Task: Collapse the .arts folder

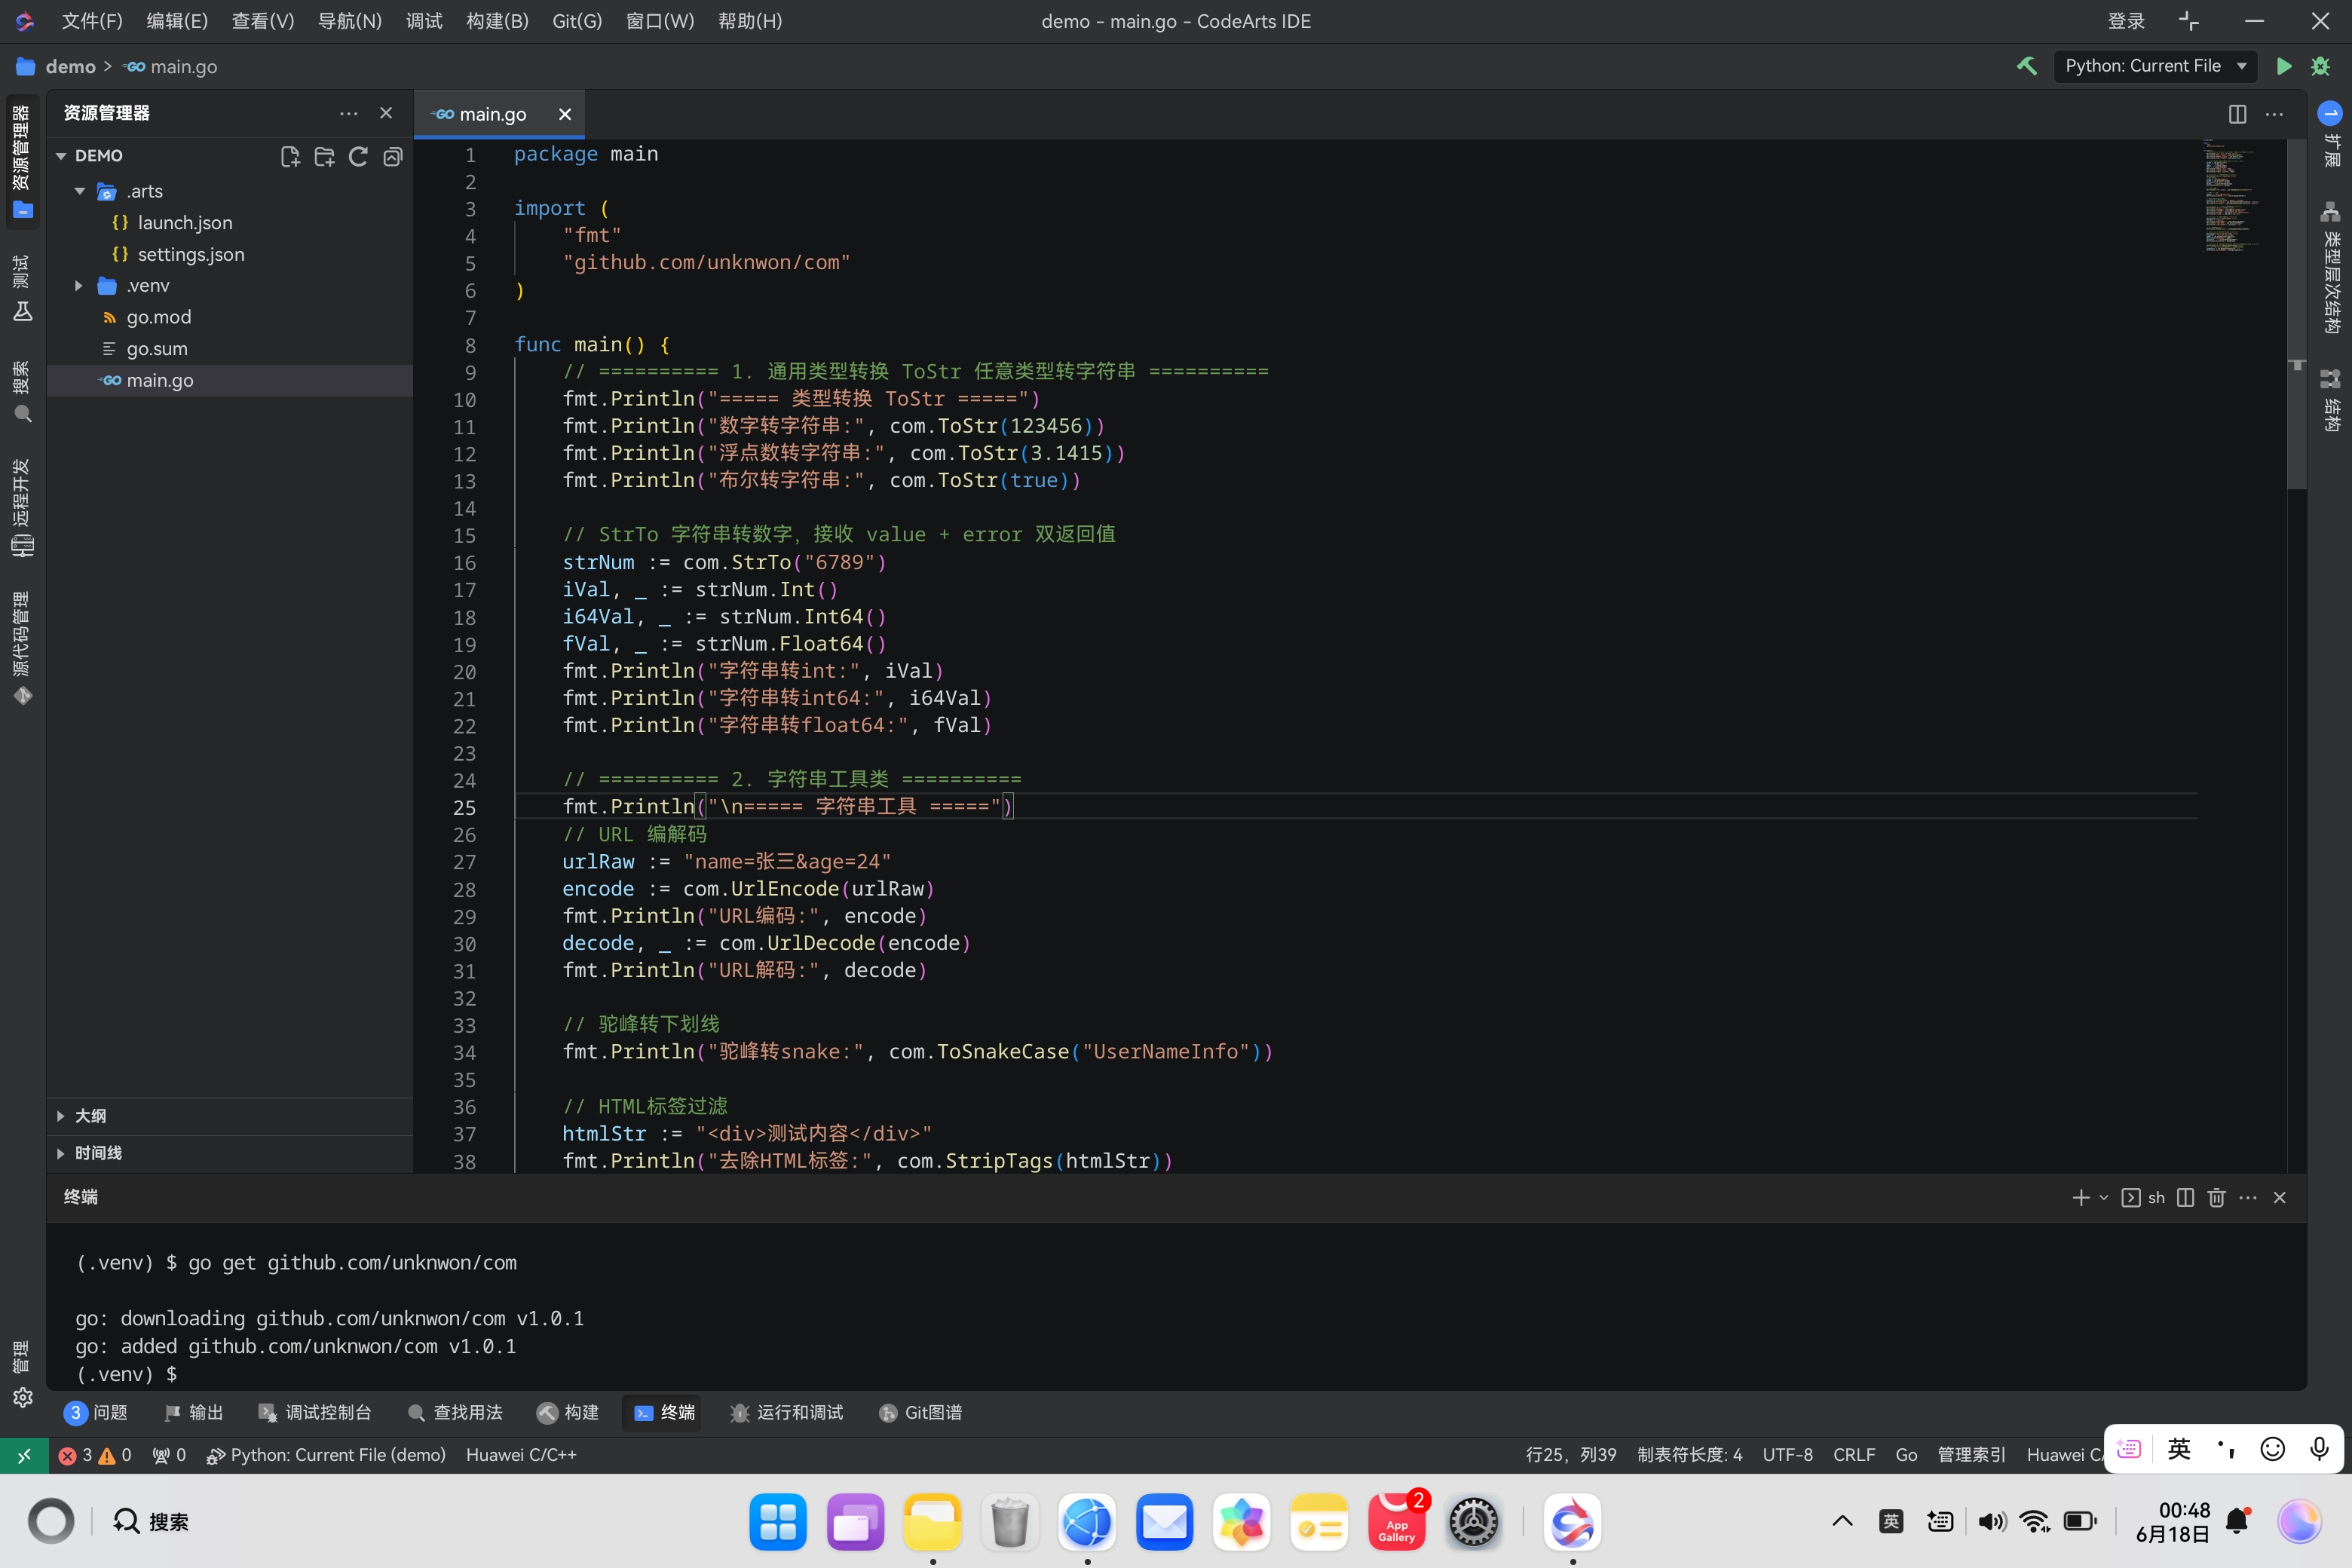Action: [x=79, y=191]
